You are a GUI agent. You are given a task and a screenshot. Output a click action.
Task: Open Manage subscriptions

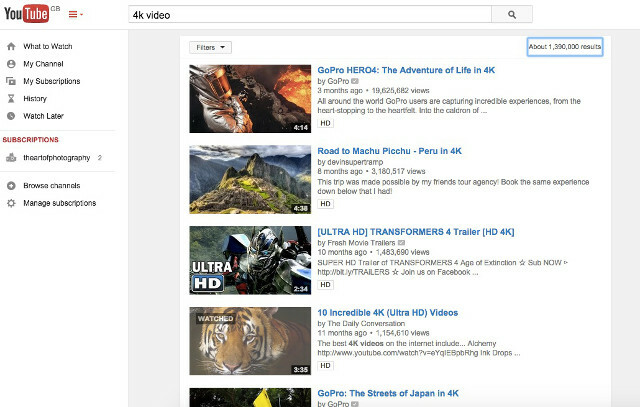coord(60,203)
